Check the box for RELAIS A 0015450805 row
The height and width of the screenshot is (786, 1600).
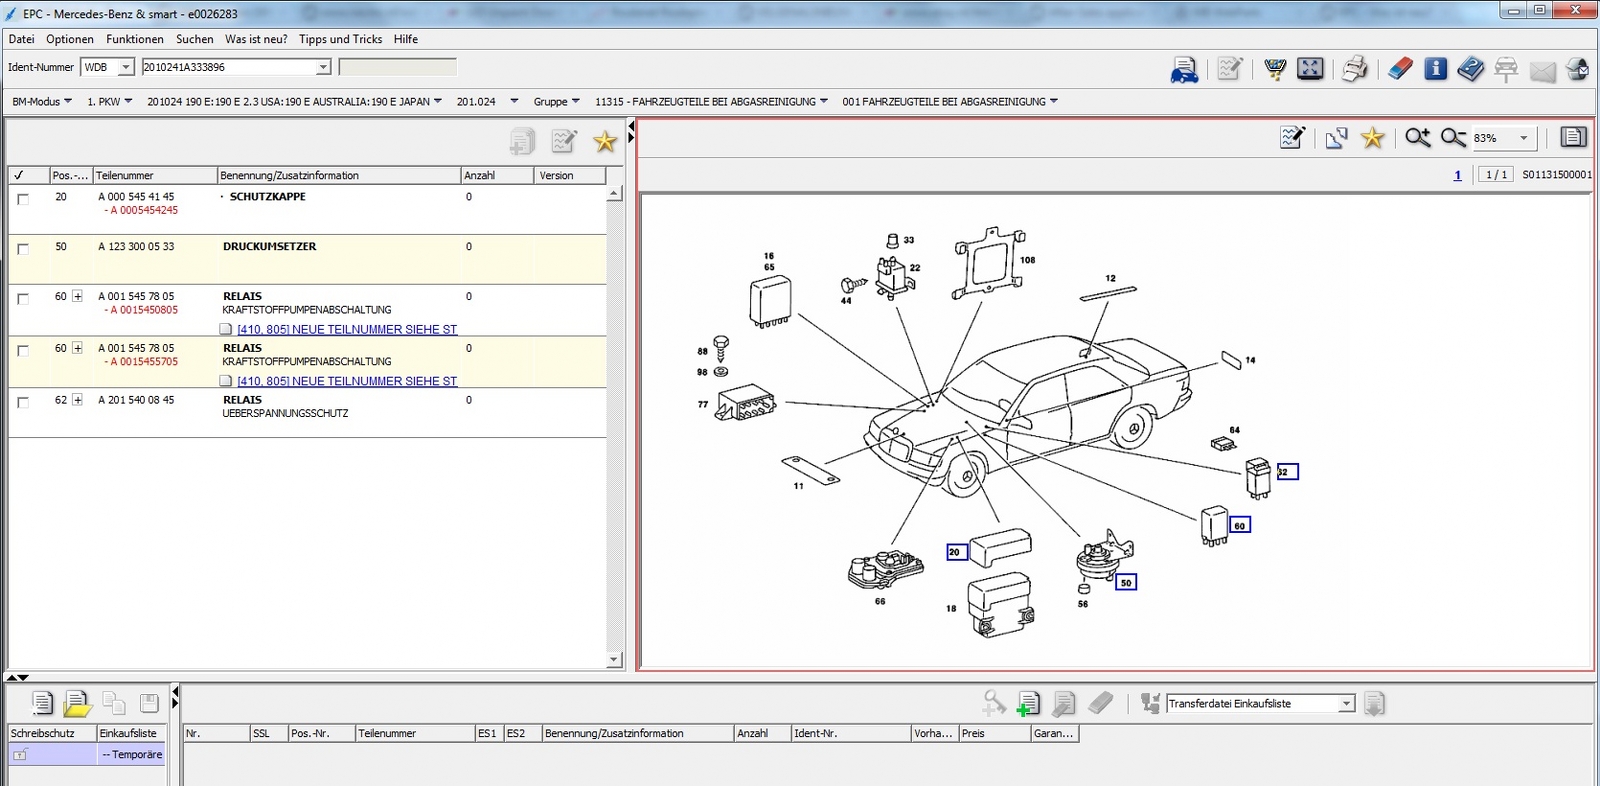[x=23, y=299]
